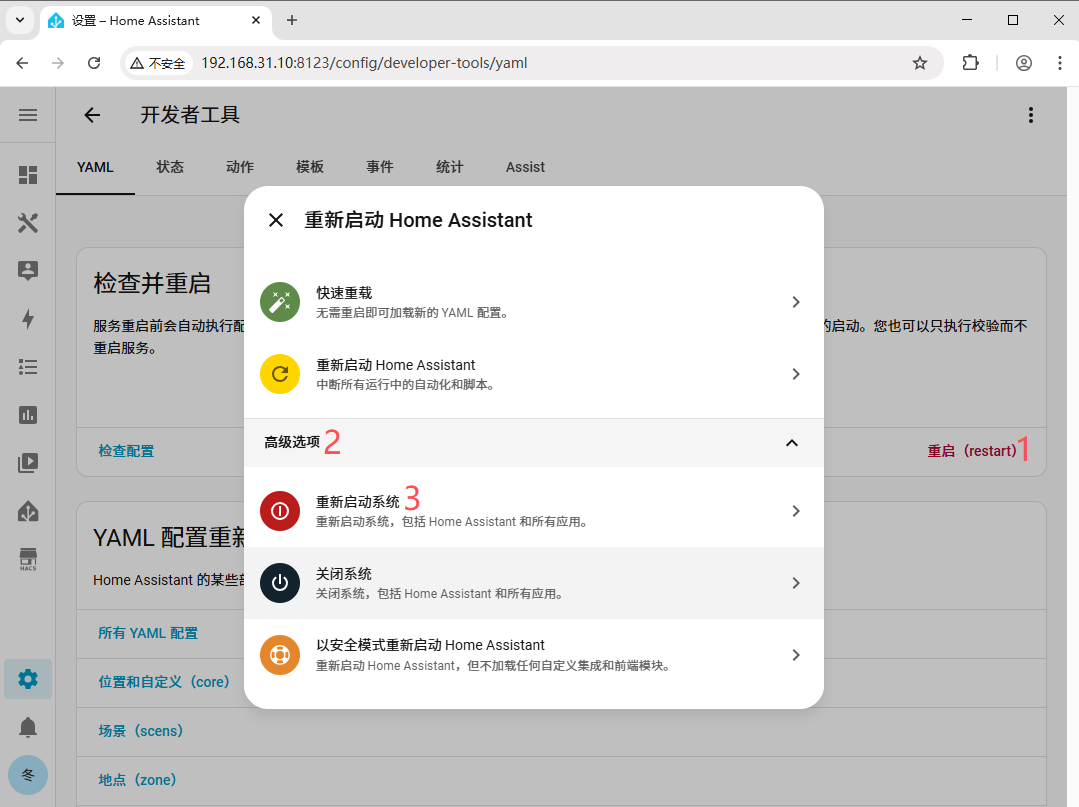Switch to the Assist tab

click(x=525, y=167)
